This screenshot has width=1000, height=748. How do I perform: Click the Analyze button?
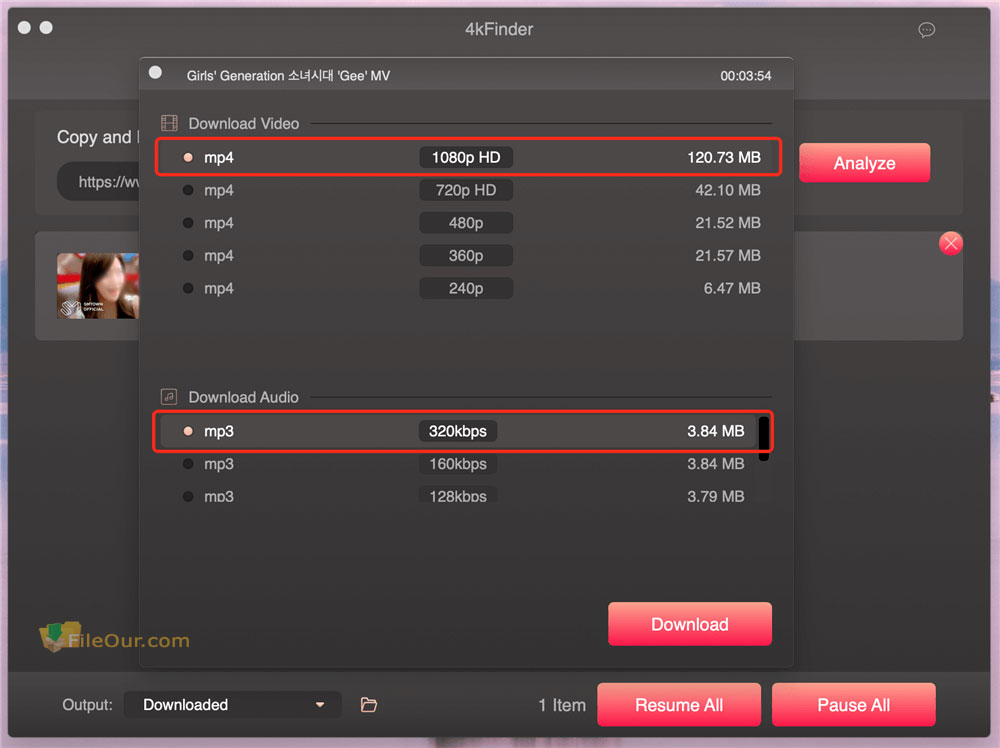click(x=864, y=163)
